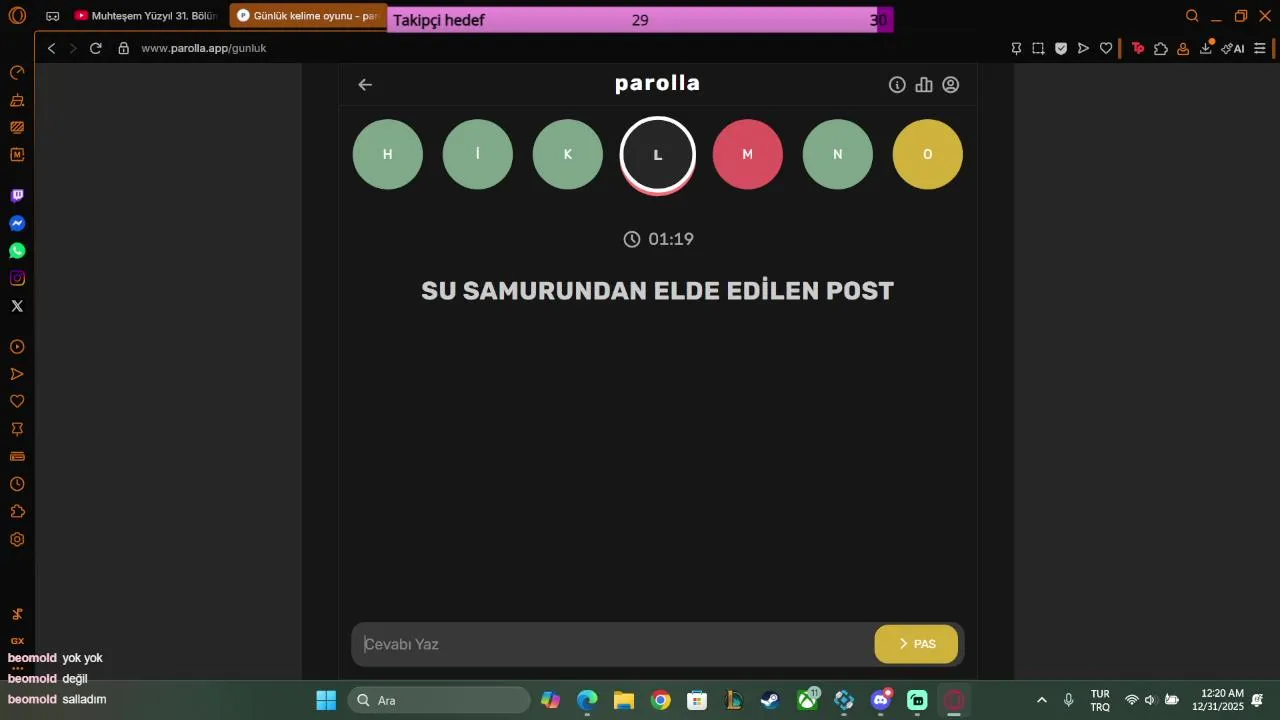Open Twitch in the sidebar
The height and width of the screenshot is (720, 1280).
(17, 196)
